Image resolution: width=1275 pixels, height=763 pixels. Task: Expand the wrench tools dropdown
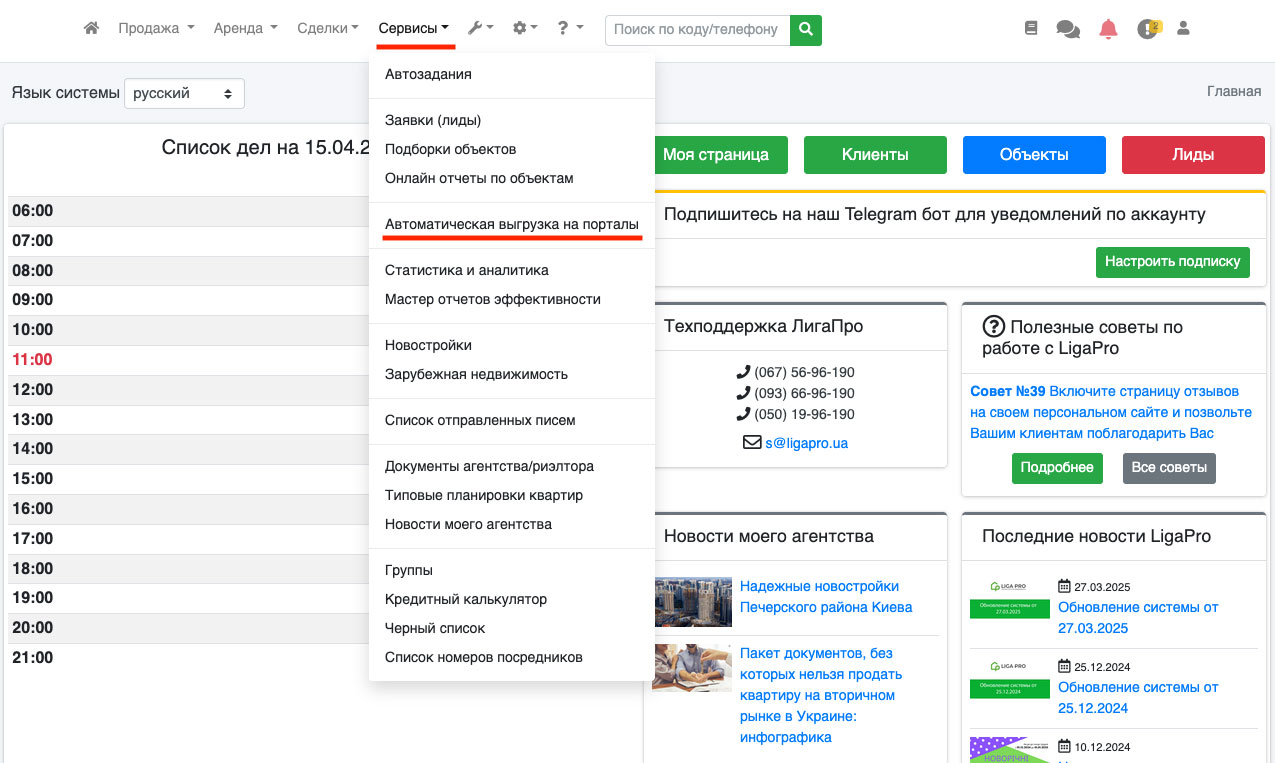(480, 29)
